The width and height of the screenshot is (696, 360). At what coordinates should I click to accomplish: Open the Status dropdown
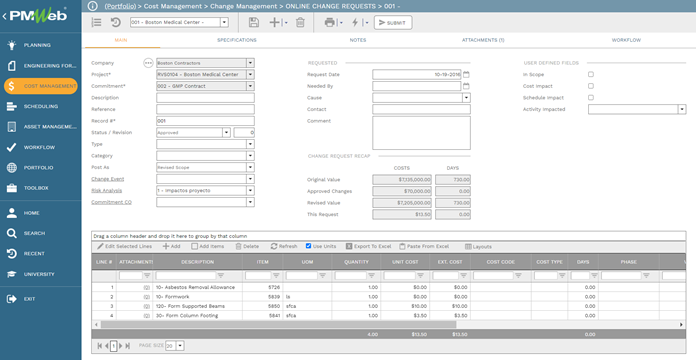tap(226, 132)
